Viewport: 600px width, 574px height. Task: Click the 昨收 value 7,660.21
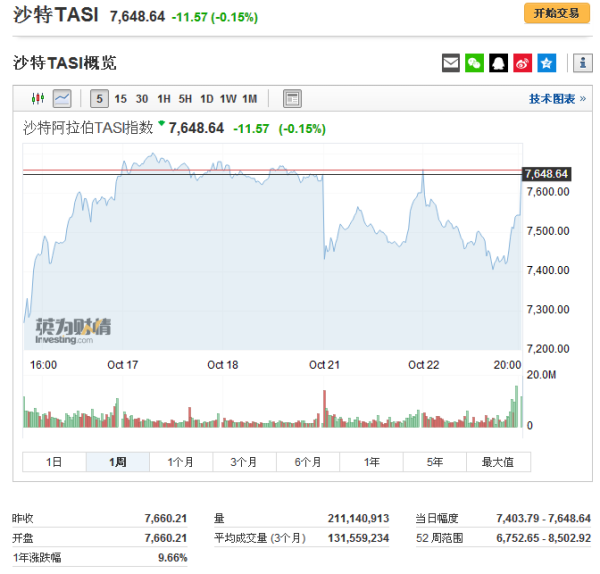(166, 518)
